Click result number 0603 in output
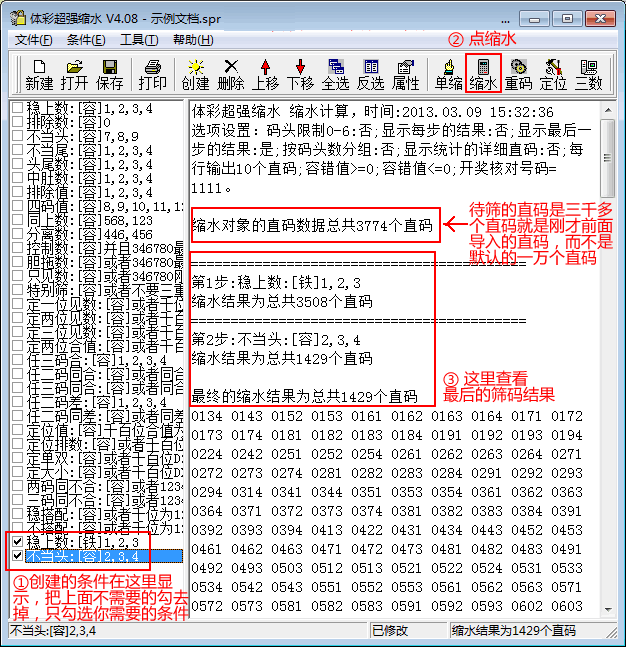The width and height of the screenshot is (626, 647). [567, 606]
